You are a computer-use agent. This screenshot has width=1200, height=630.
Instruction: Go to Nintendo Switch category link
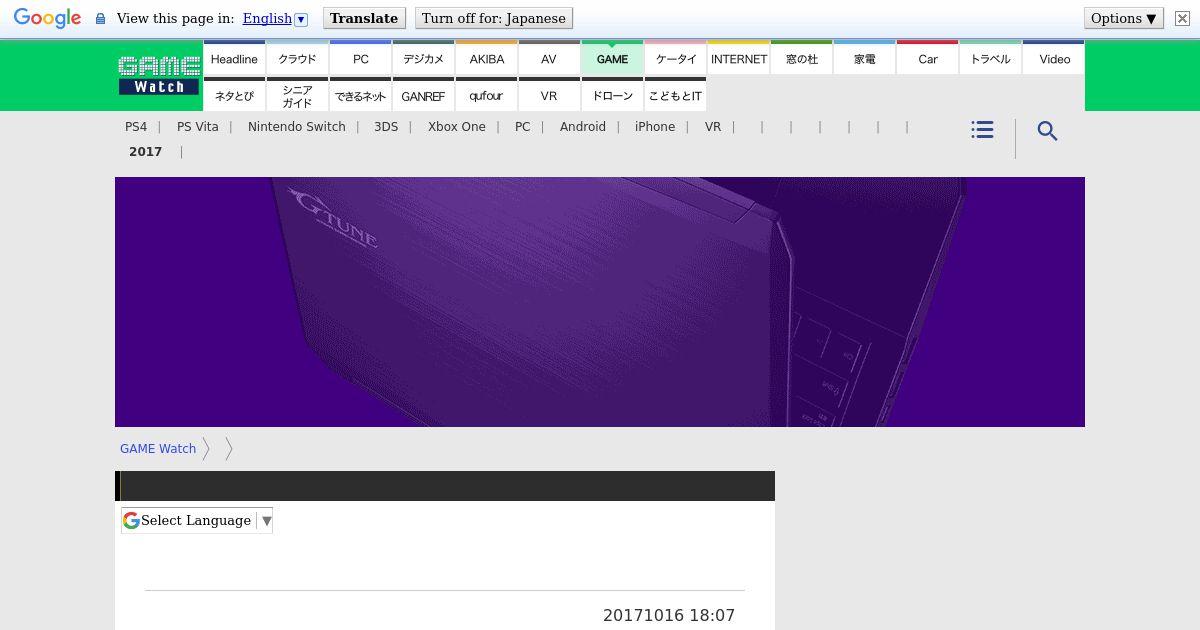point(297,127)
